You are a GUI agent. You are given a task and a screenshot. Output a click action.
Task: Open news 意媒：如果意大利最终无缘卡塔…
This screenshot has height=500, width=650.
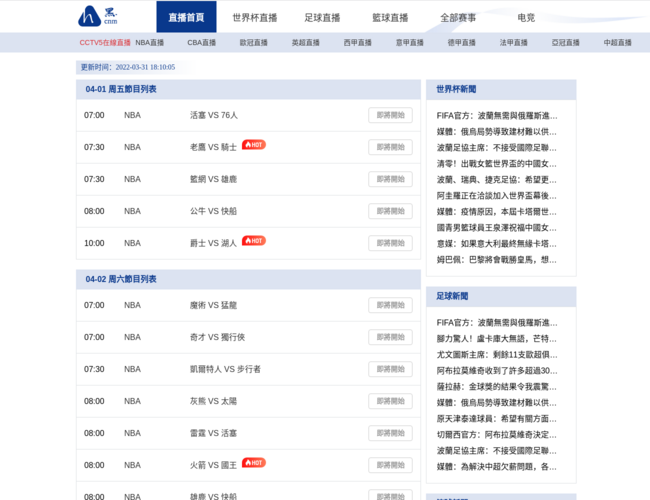(497, 244)
